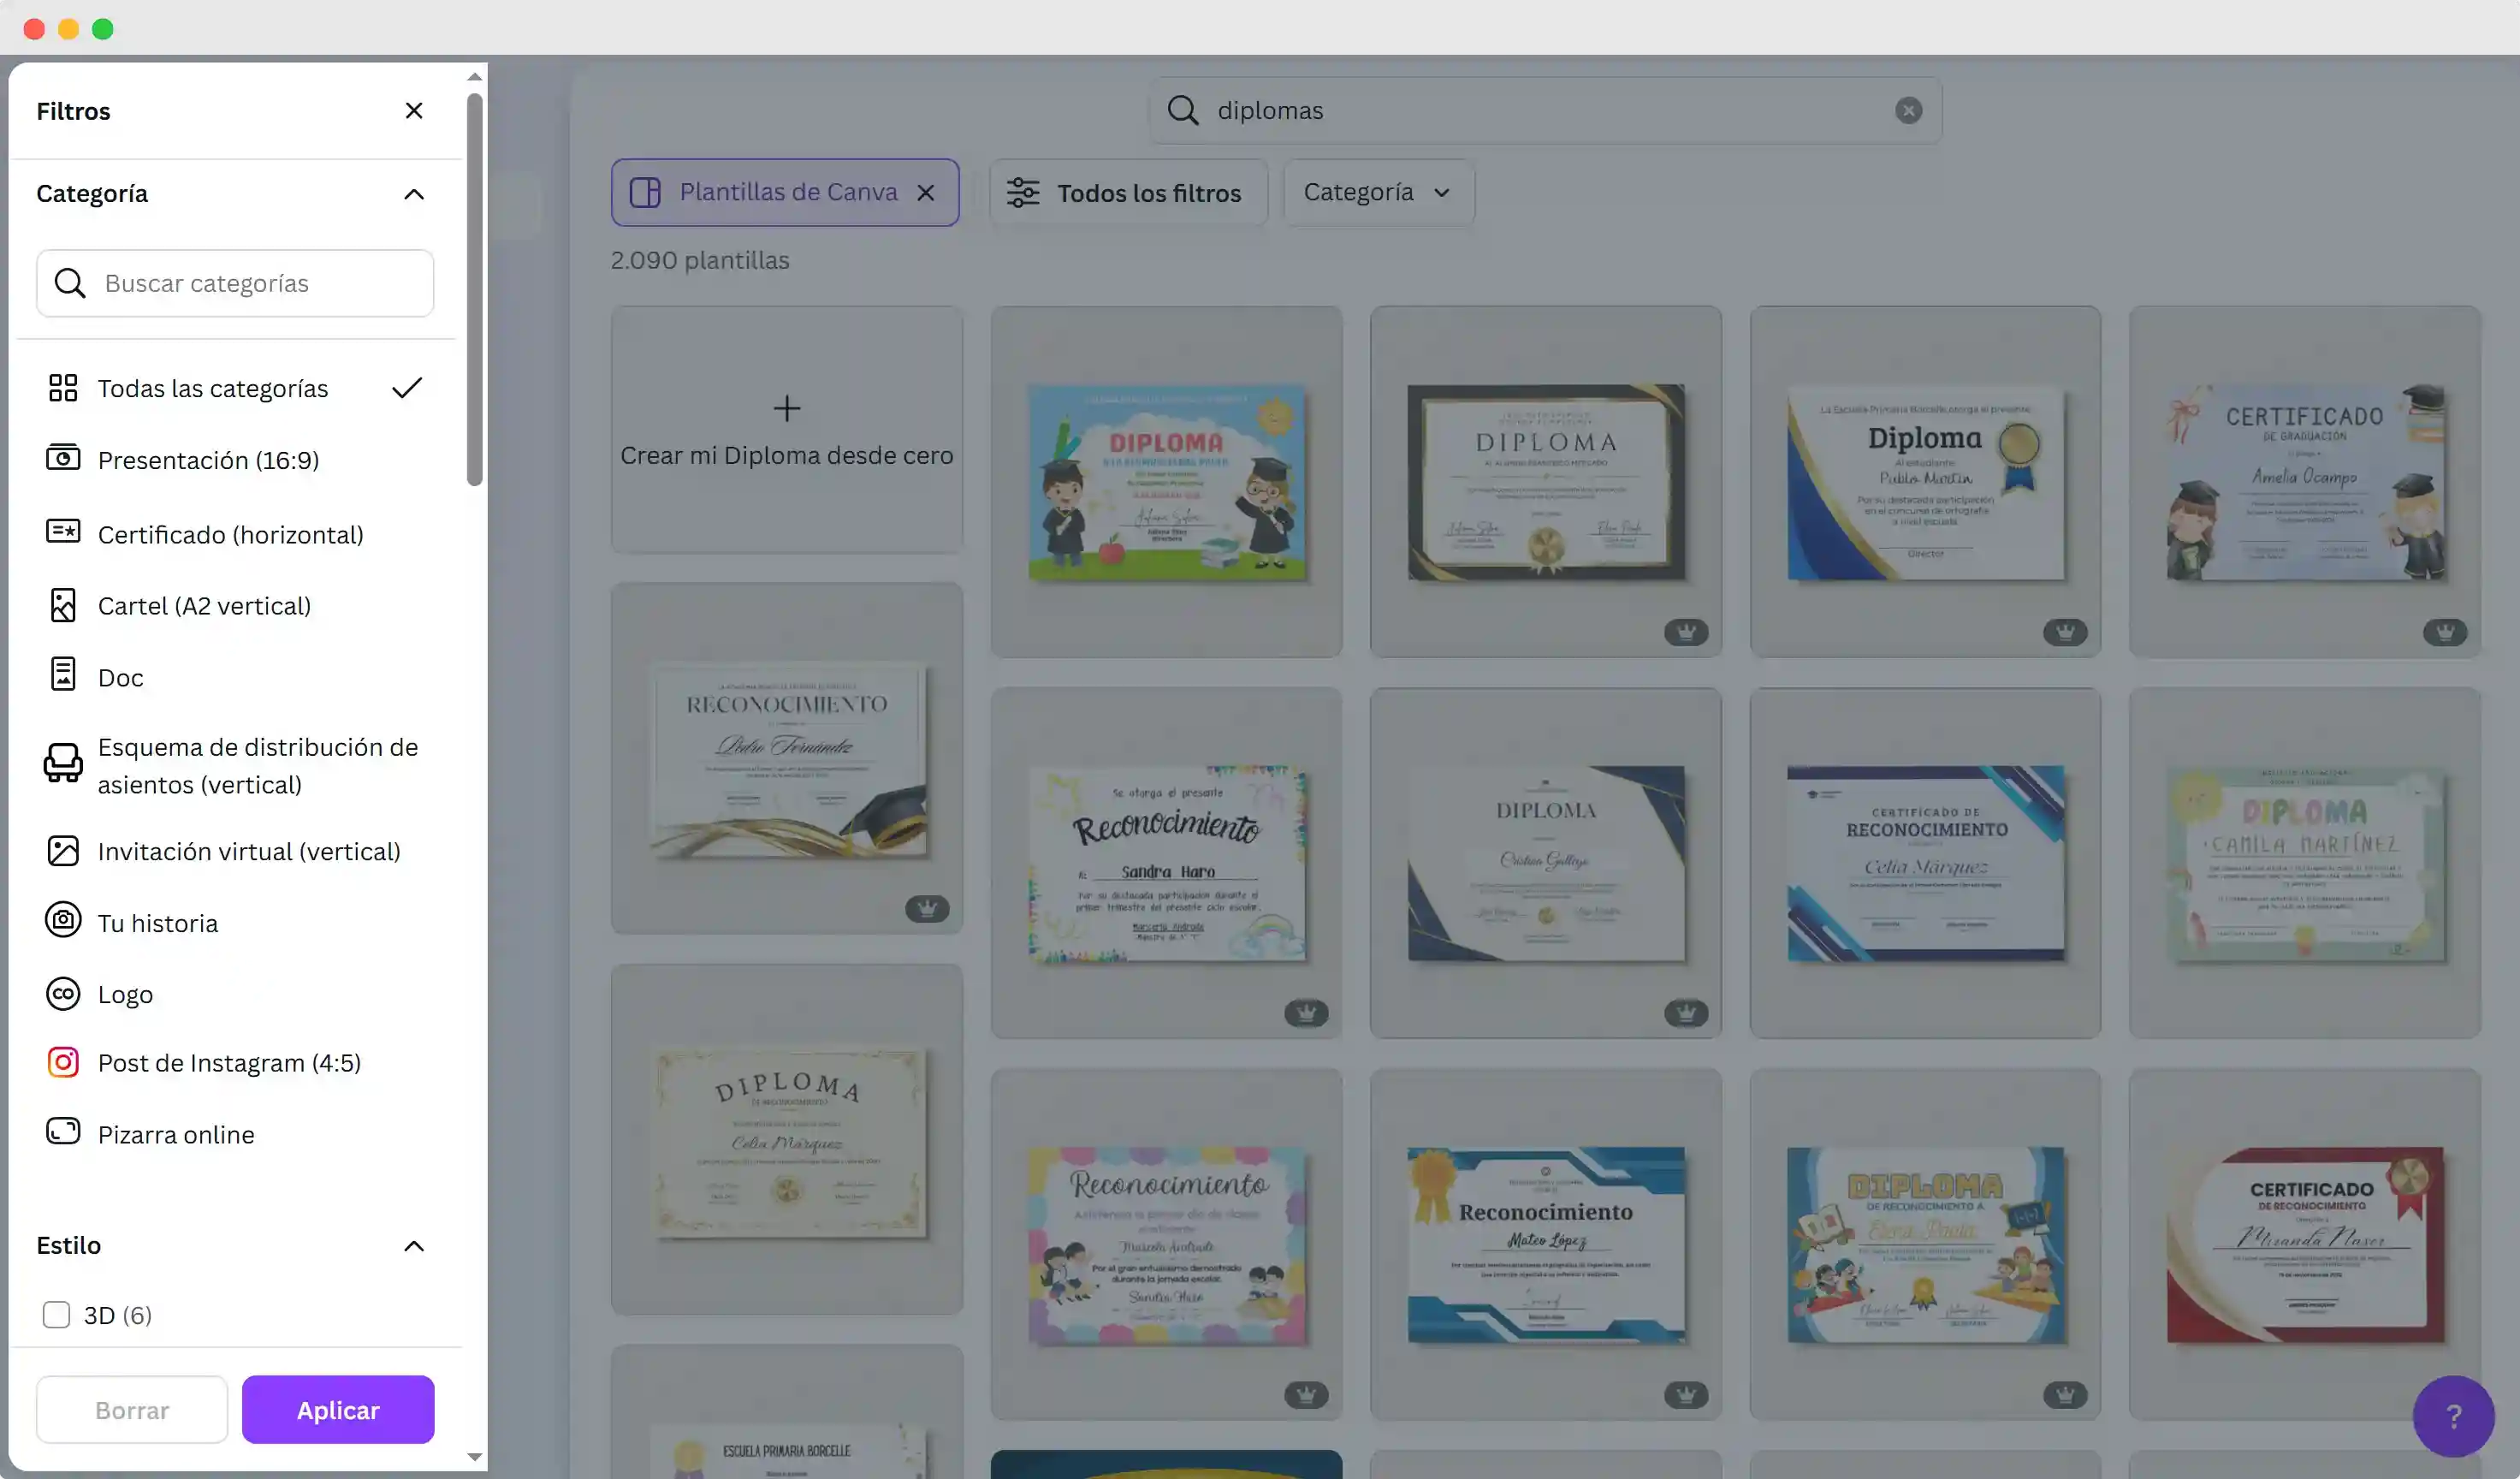Close the Filtros panel with X
This screenshot has height=1479, width=2520.
click(x=414, y=111)
